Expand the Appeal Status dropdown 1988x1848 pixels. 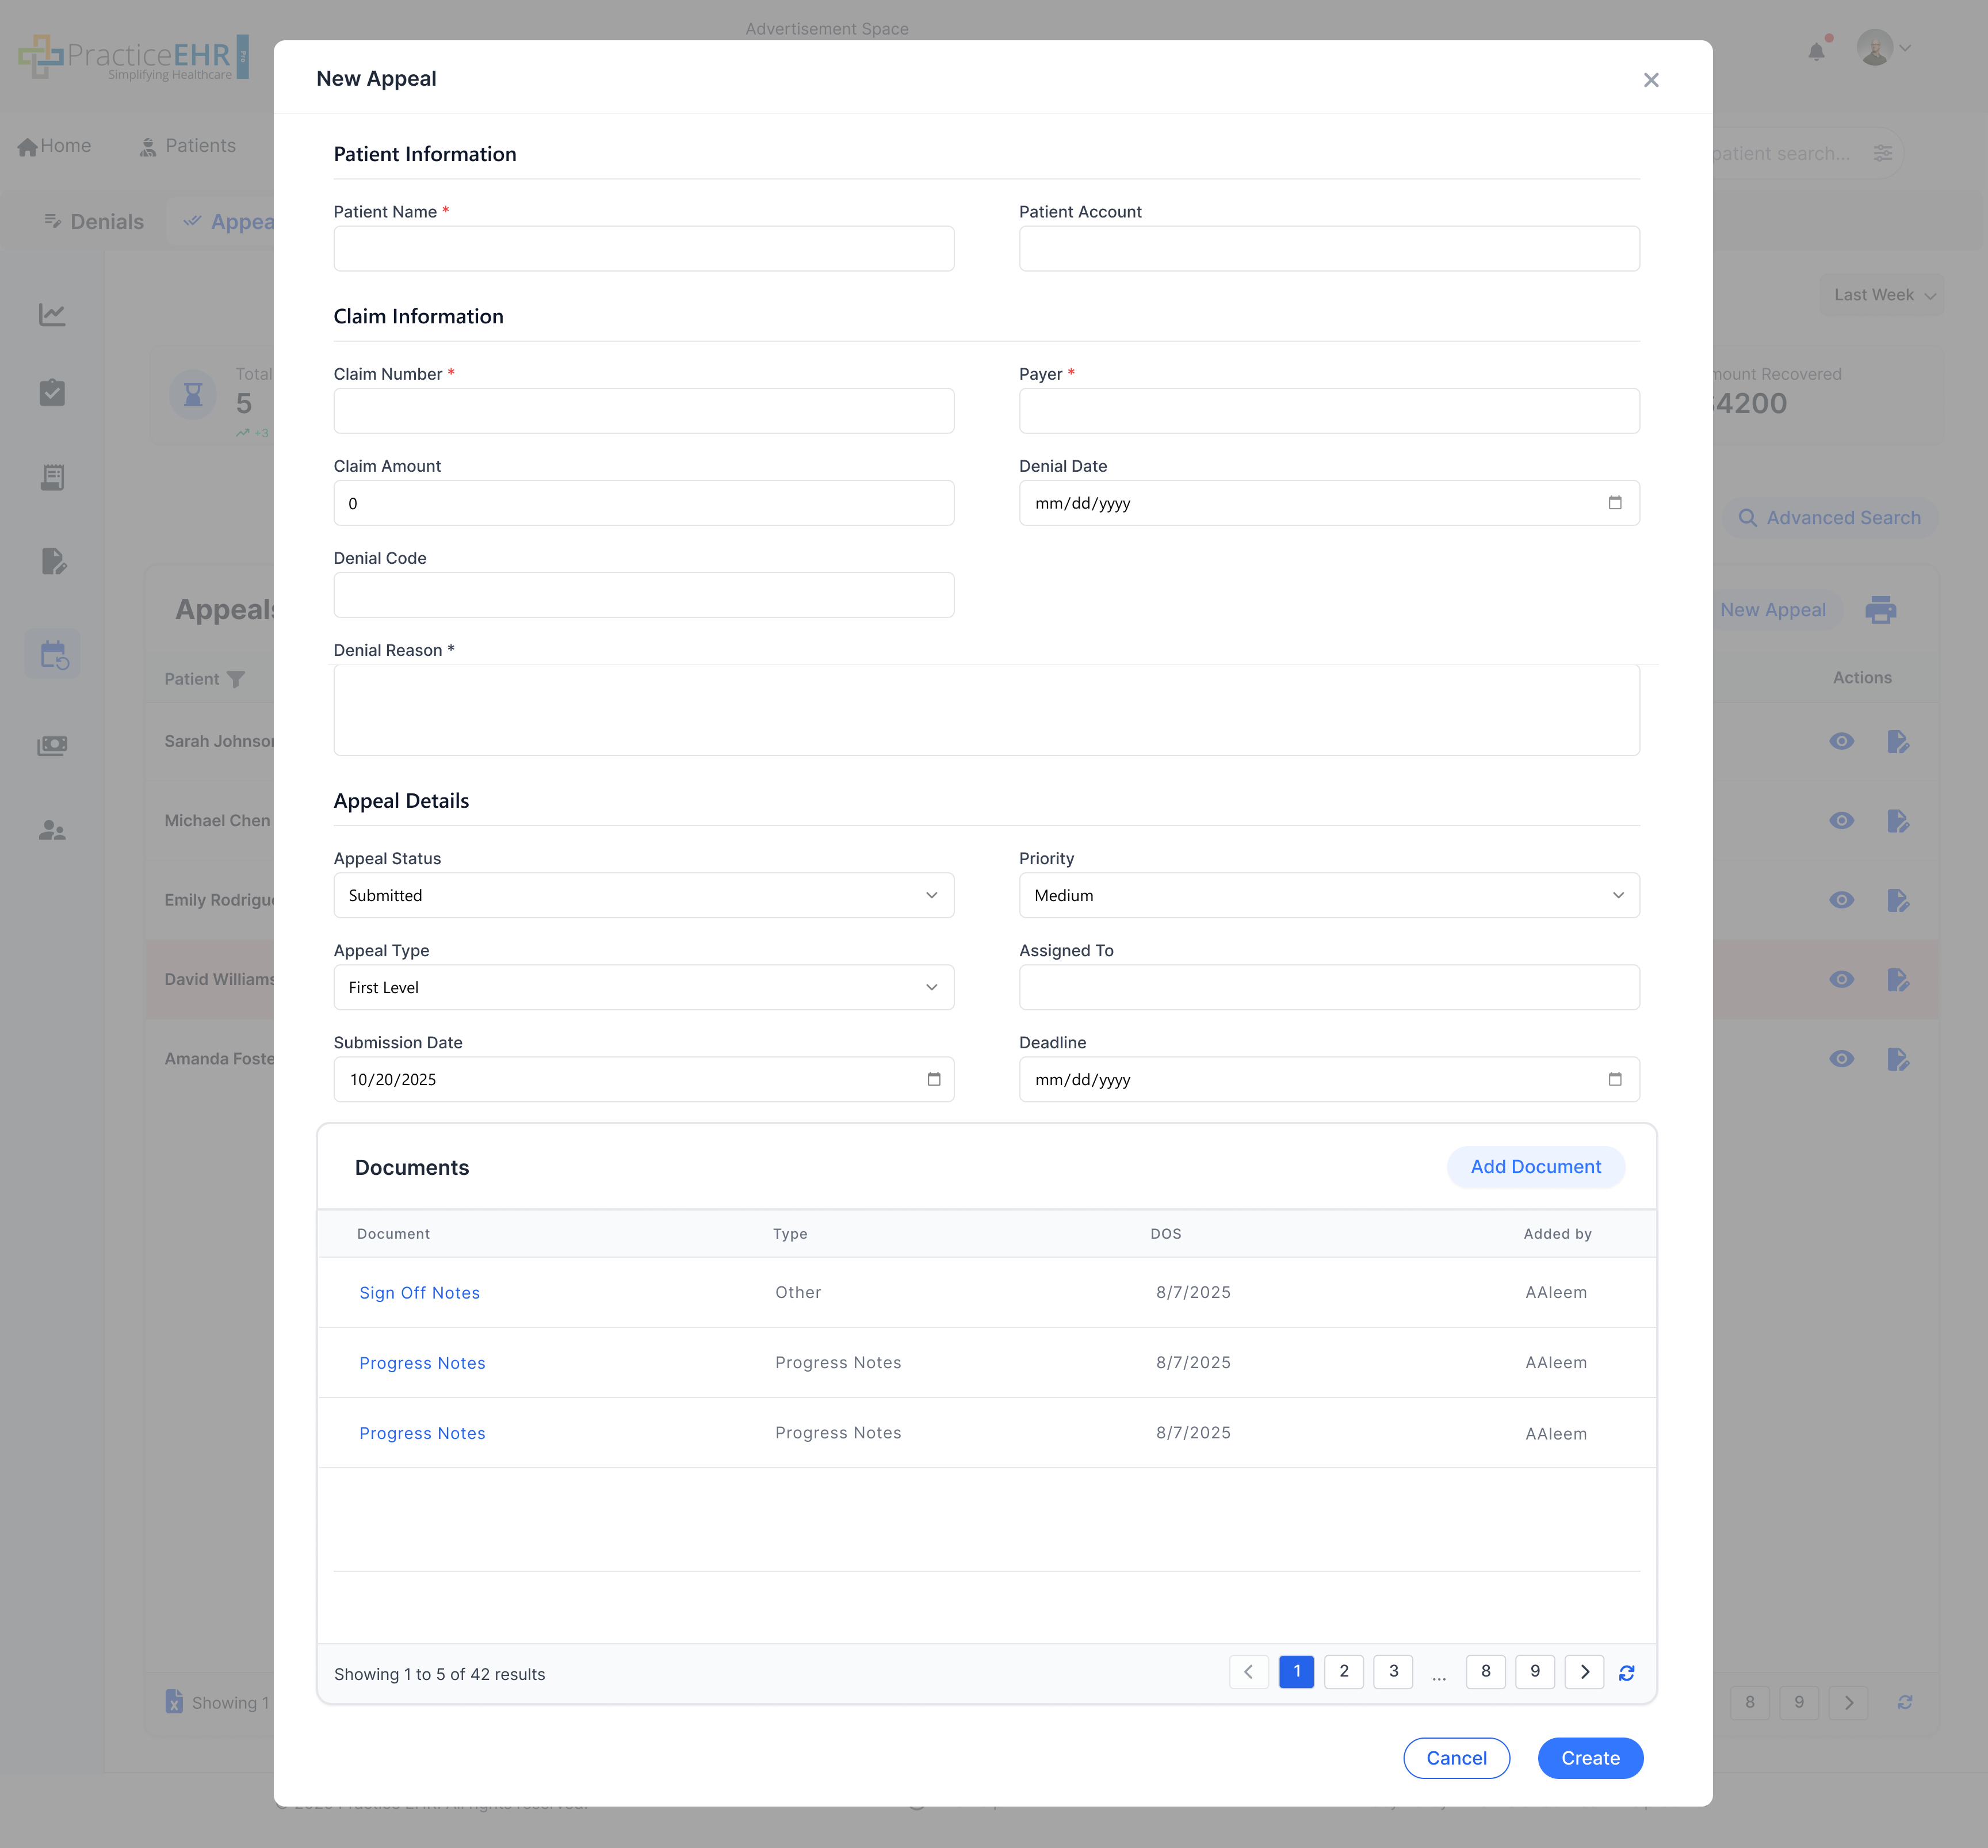pyautogui.click(x=643, y=895)
